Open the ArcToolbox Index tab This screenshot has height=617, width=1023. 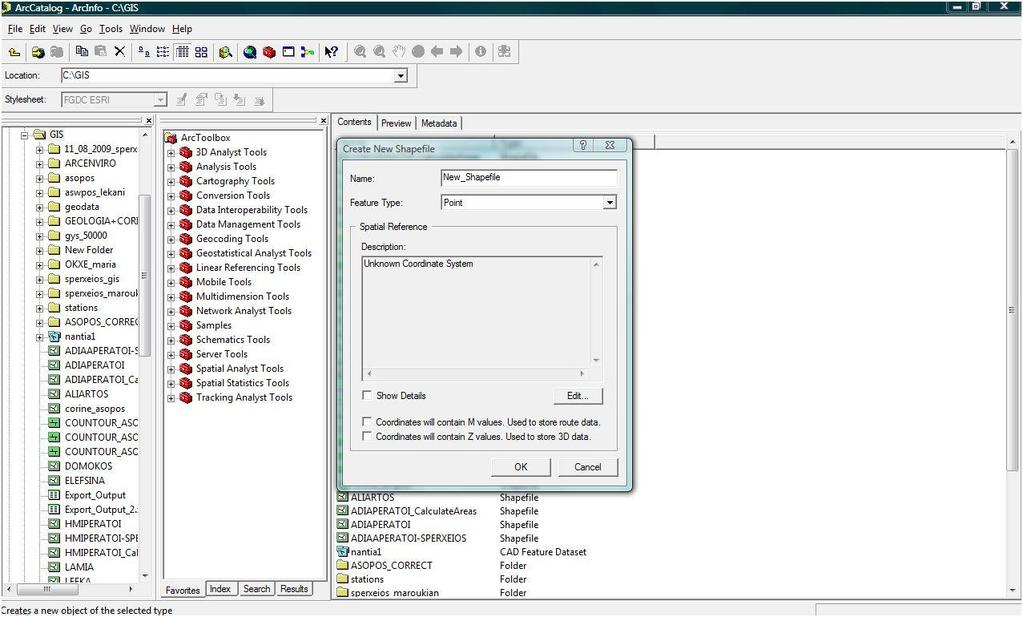pos(220,589)
